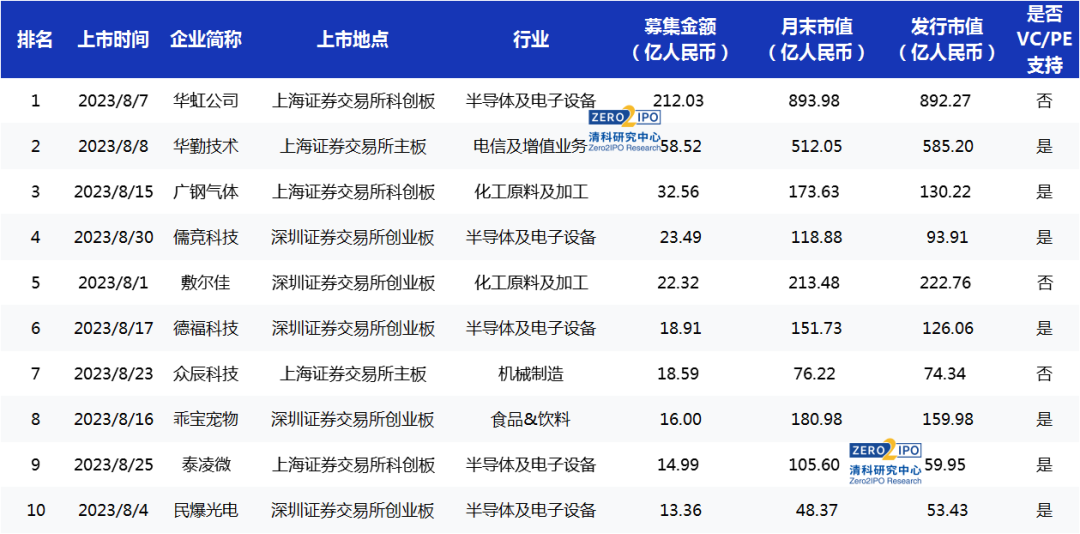Select issue market value 892.27
Viewport: 1080px width, 534px height.
tap(947, 101)
